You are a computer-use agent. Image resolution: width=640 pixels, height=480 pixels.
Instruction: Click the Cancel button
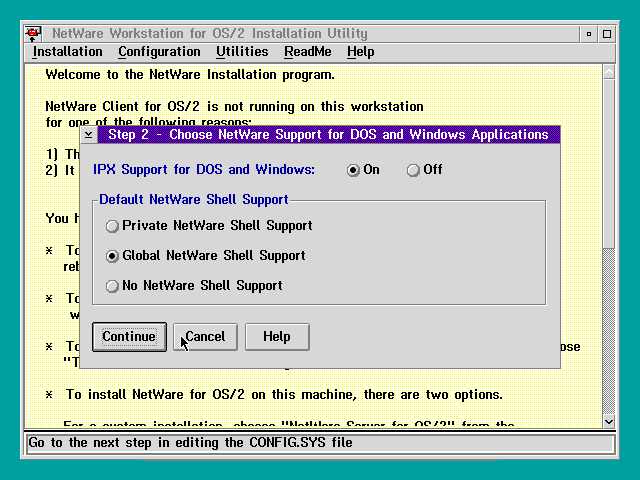click(205, 337)
